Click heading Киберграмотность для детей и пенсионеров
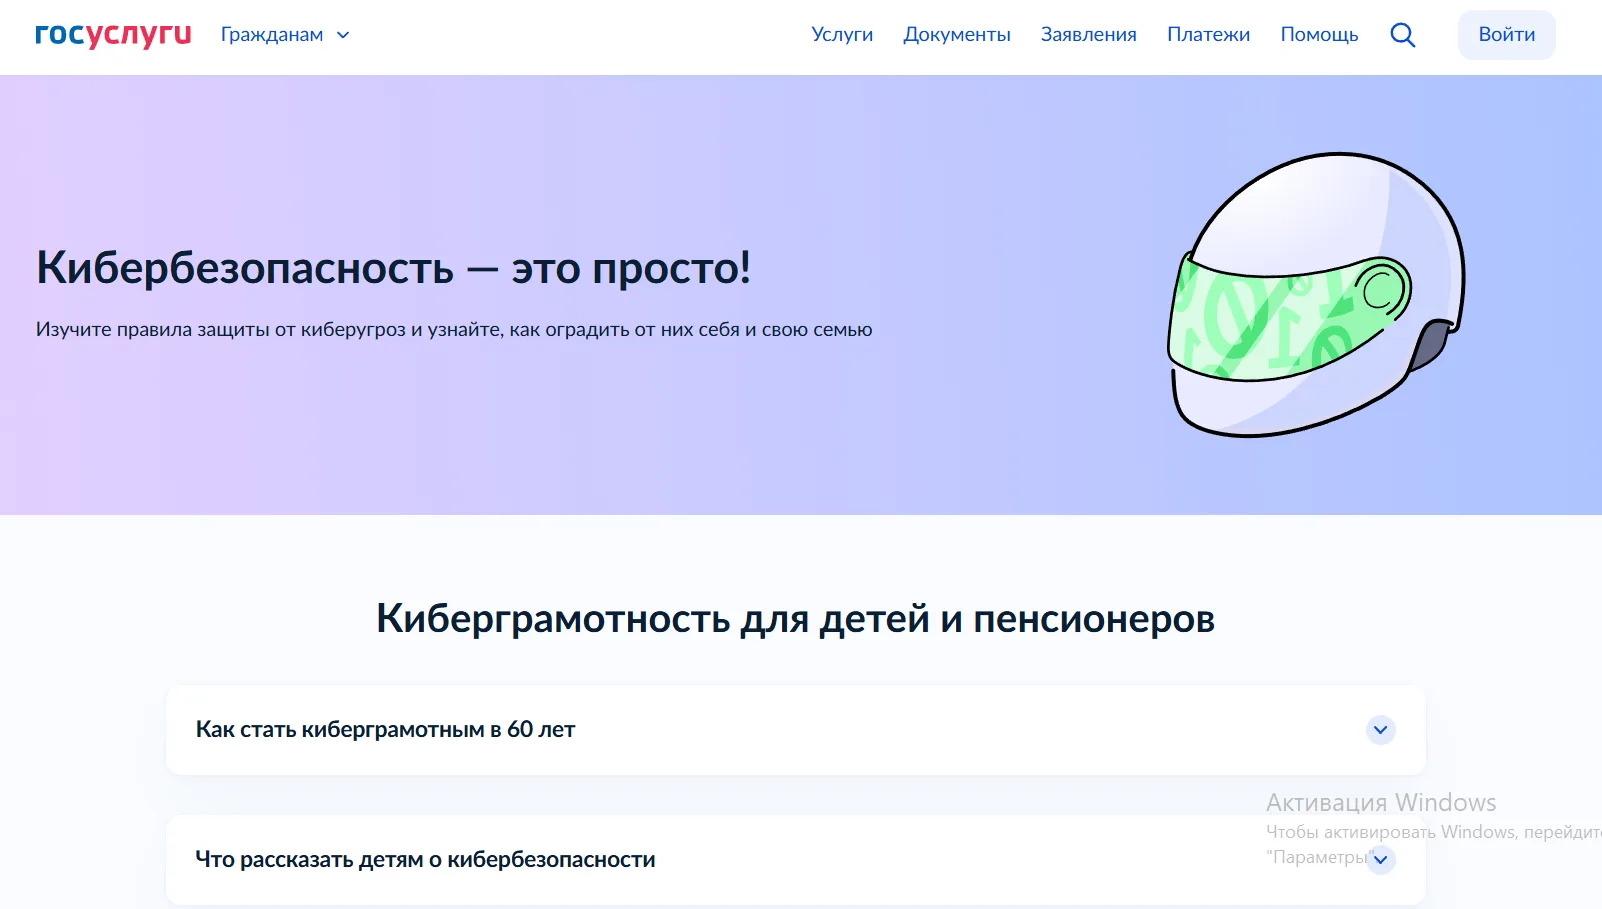This screenshot has height=909, width=1602. (796, 619)
